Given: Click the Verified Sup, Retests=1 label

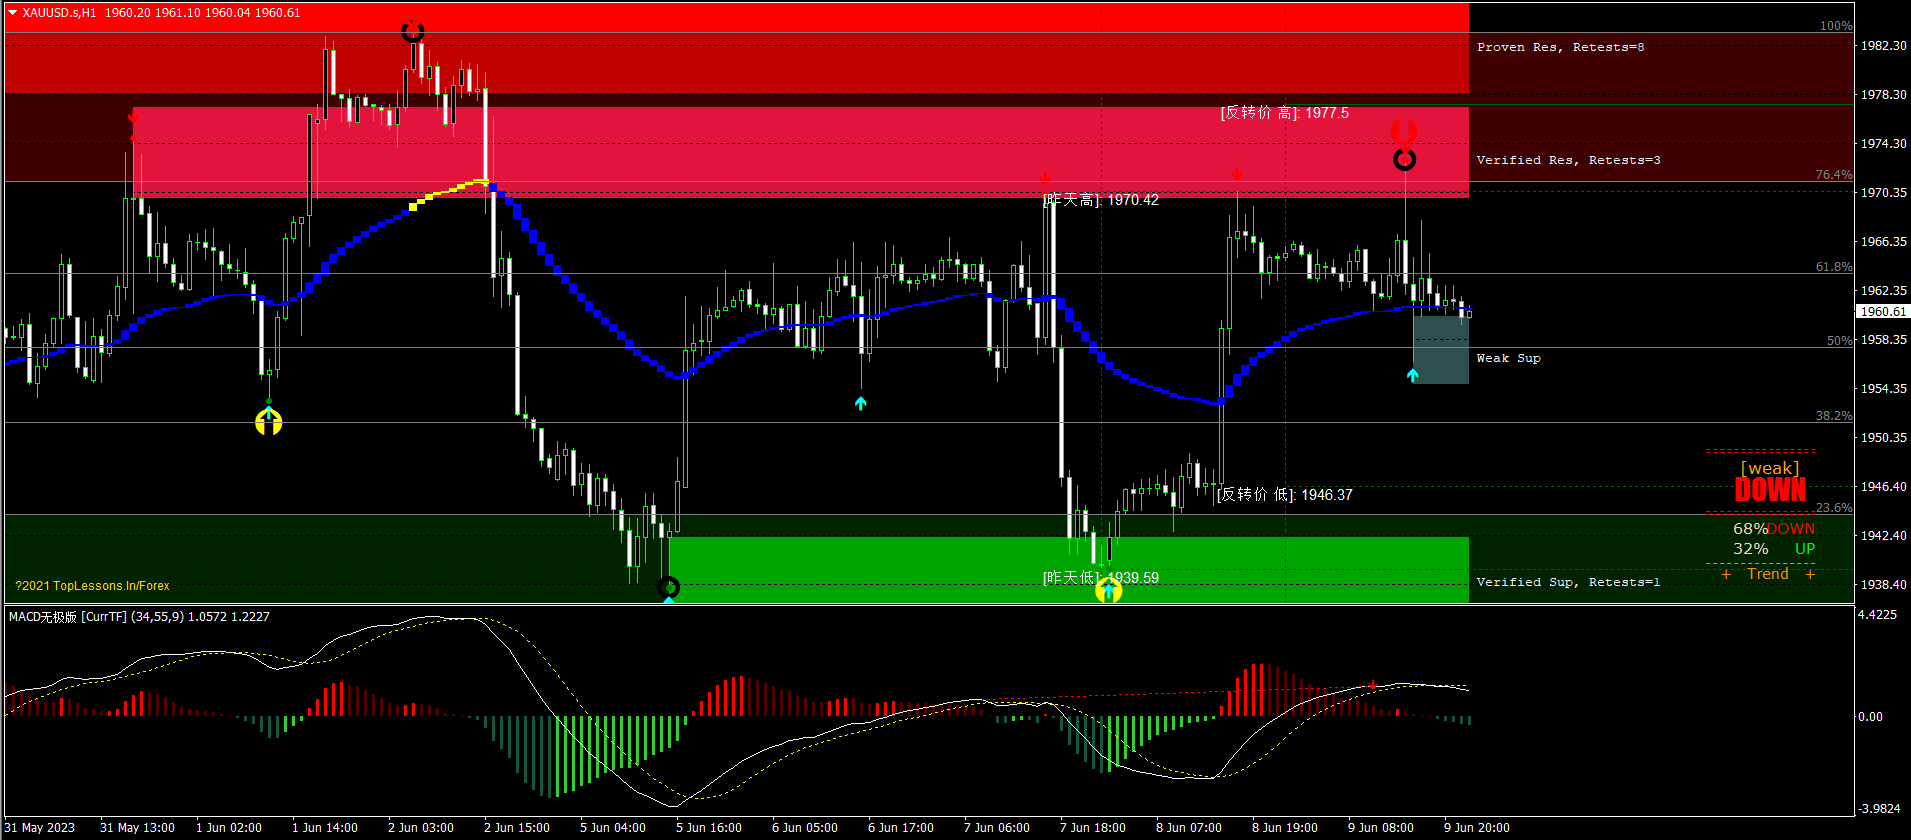Looking at the screenshot, I should coord(1568,582).
